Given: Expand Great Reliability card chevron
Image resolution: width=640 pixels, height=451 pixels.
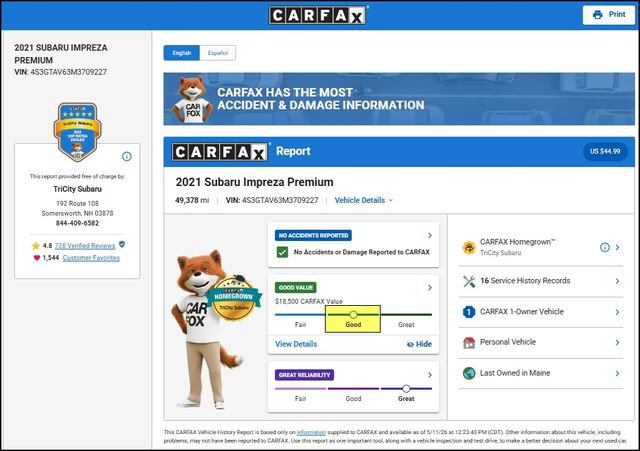Looking at the screenshot, I should (430, 375).
